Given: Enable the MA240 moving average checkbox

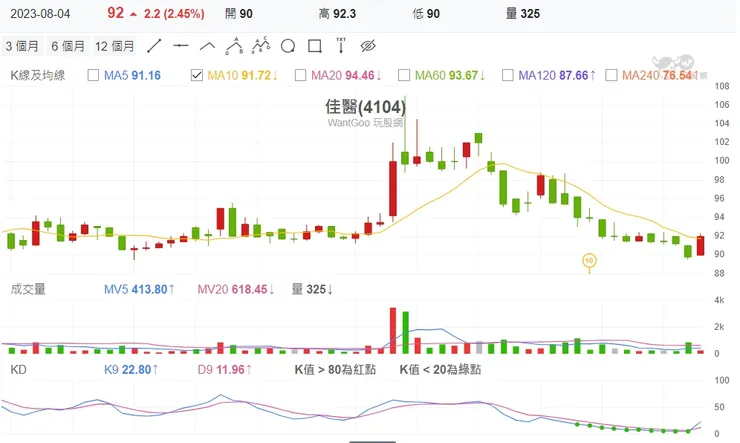Looking at the screenshot, I should pyautogui.click(x=611, y=75).
